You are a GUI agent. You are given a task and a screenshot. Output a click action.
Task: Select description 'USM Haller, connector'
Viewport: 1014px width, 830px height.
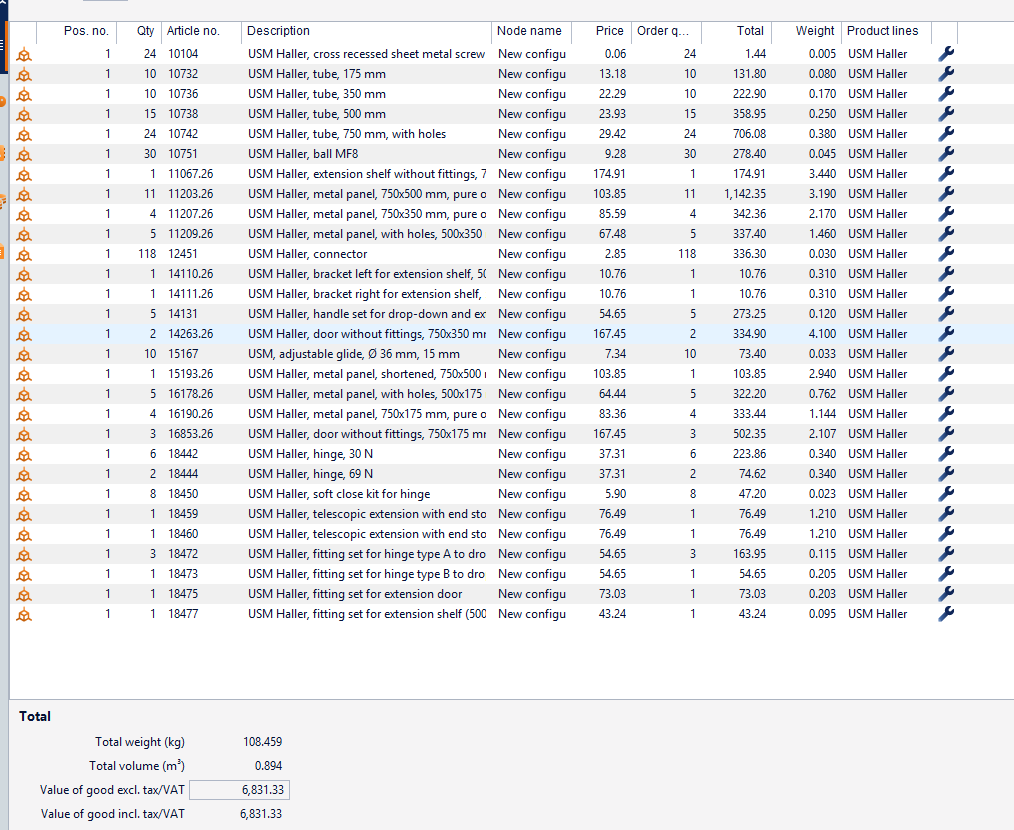pyautogui.click(x=307, y=254)
